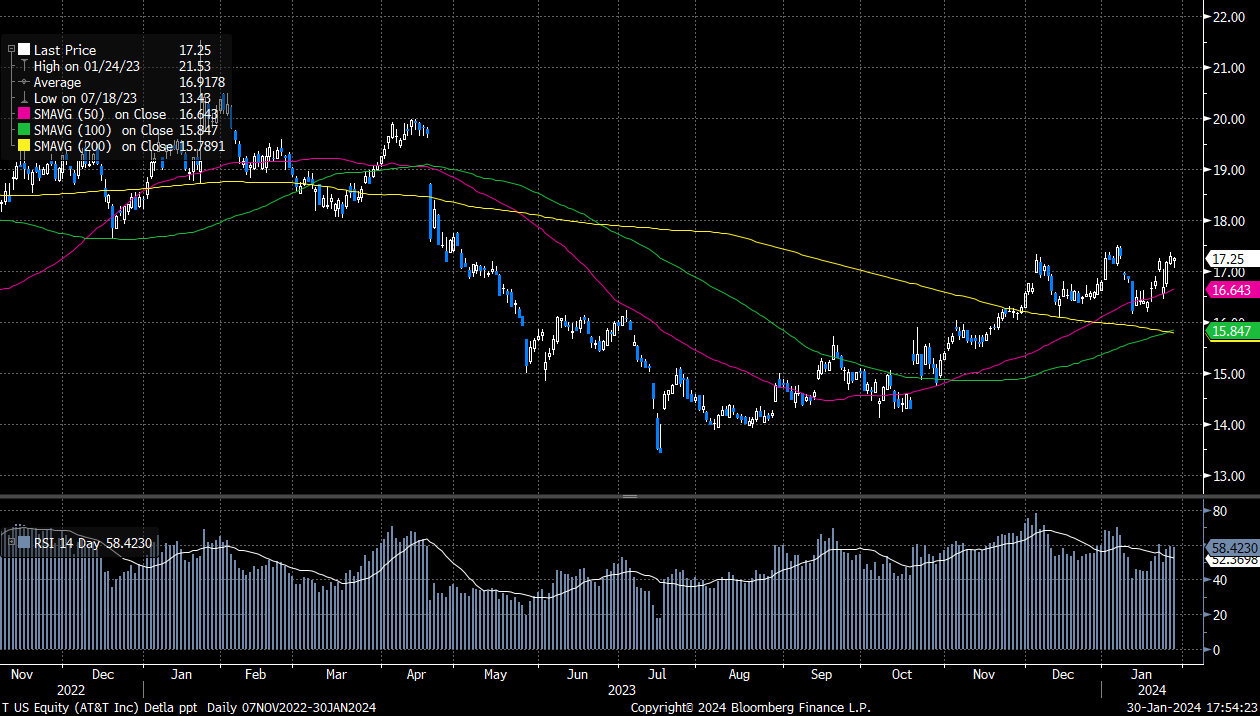Collapse the Last Price legend tree
This screenshot has width=1260, height=716.
11,49
